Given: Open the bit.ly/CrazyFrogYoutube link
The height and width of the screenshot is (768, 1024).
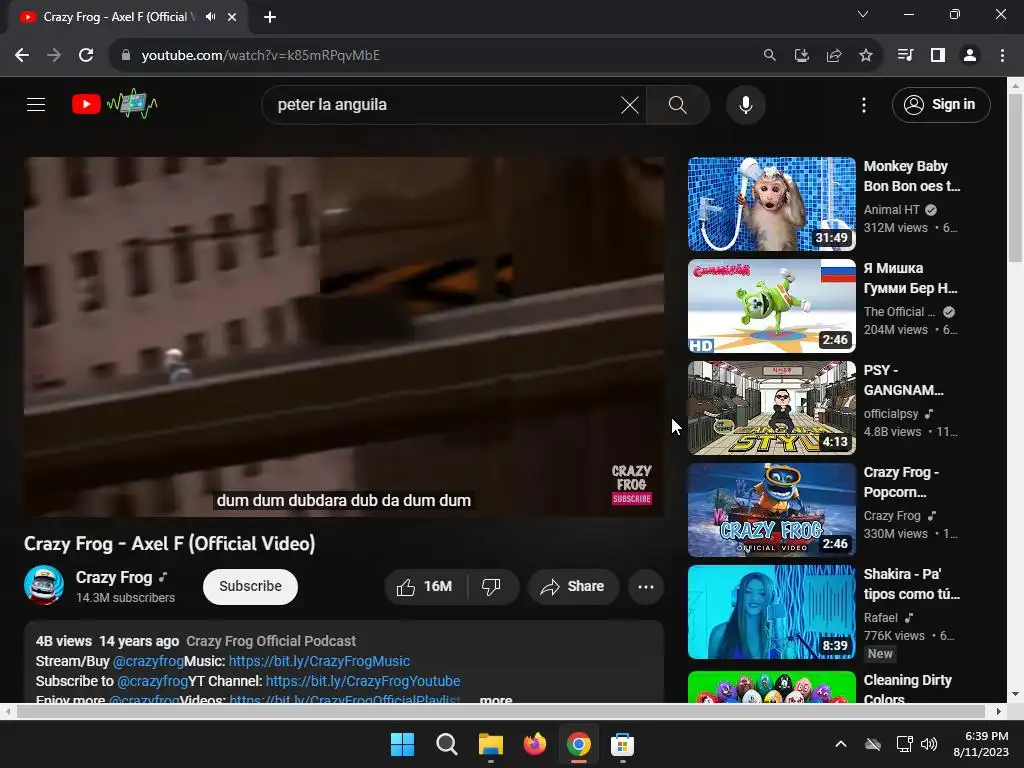Looking at the screenshot, I should pyautogui.click(x=362, y=681).
